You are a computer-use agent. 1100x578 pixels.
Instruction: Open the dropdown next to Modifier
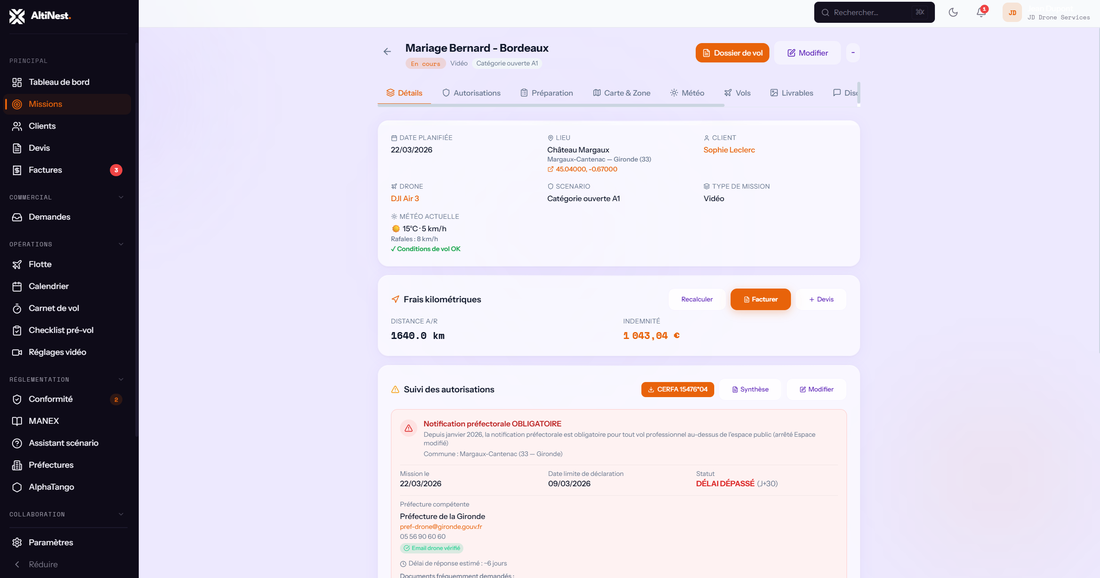[x=853, y=52]
